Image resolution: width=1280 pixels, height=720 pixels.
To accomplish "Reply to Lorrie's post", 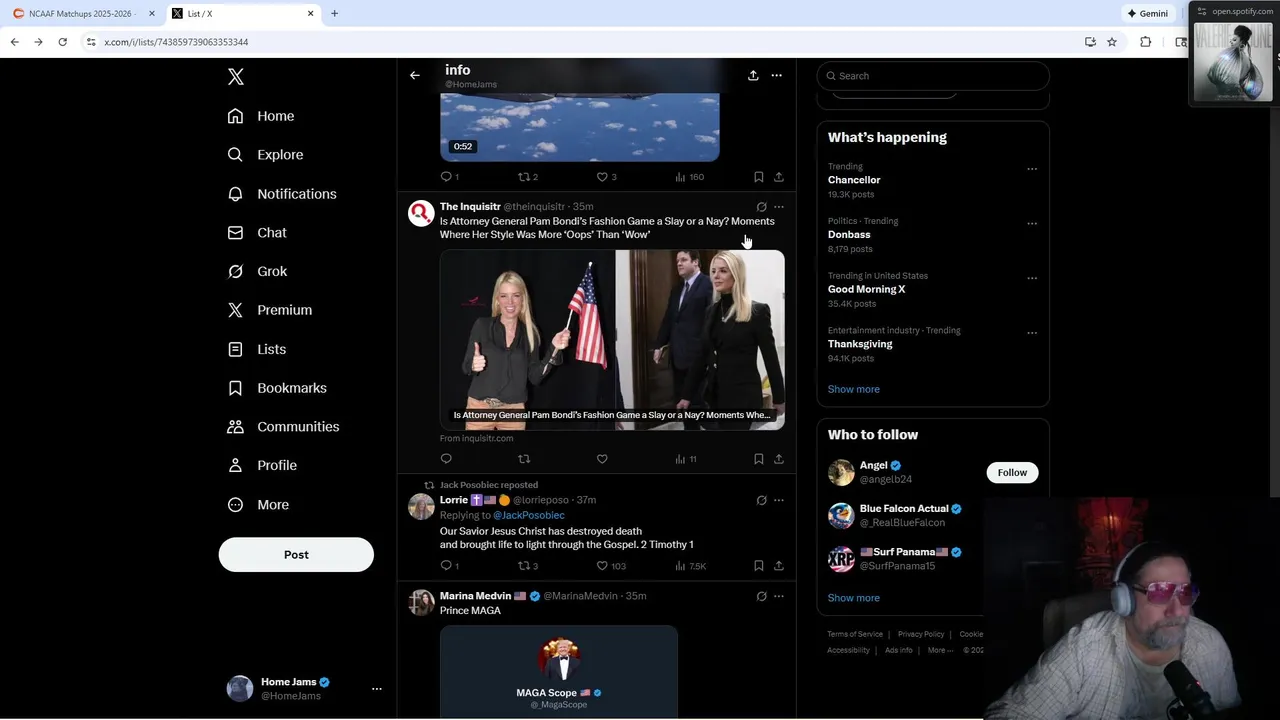I will 446,566.
